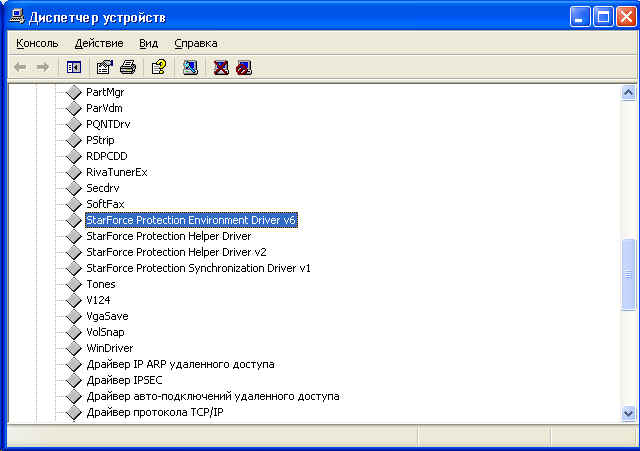This screenshot has width=640, height=451.
Task: Click the scrollbar up arrow
Action: pos(629,93)
